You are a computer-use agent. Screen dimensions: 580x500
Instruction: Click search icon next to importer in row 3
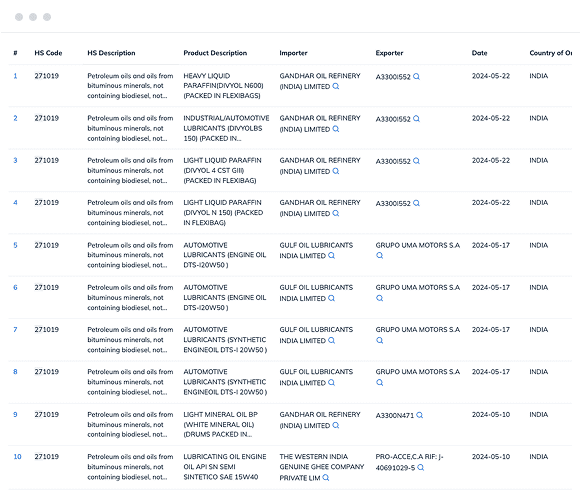[336, 171]
